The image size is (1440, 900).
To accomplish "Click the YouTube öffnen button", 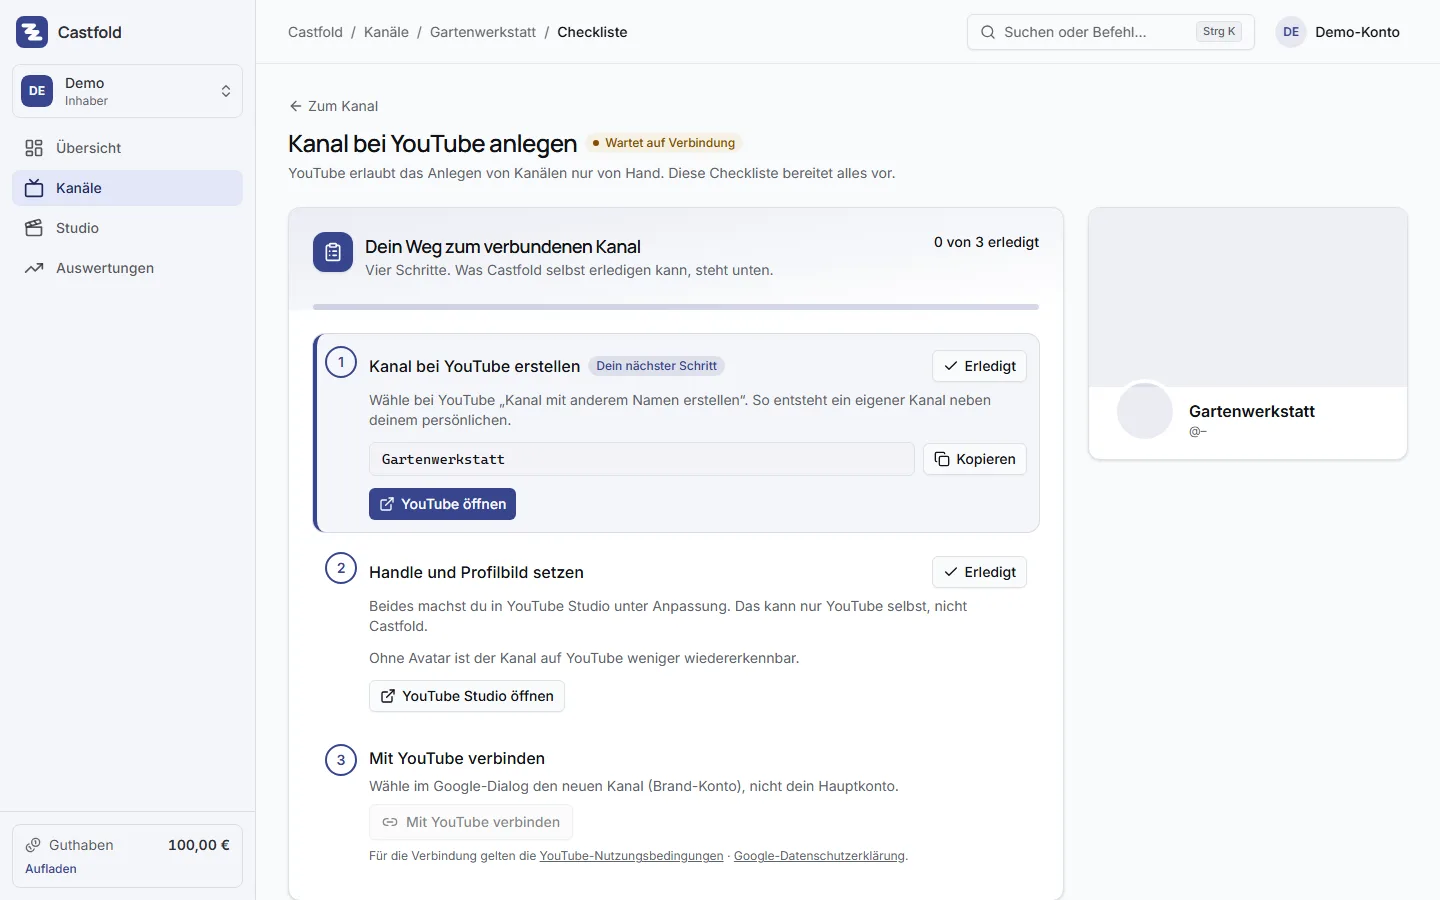I will 442,504.
